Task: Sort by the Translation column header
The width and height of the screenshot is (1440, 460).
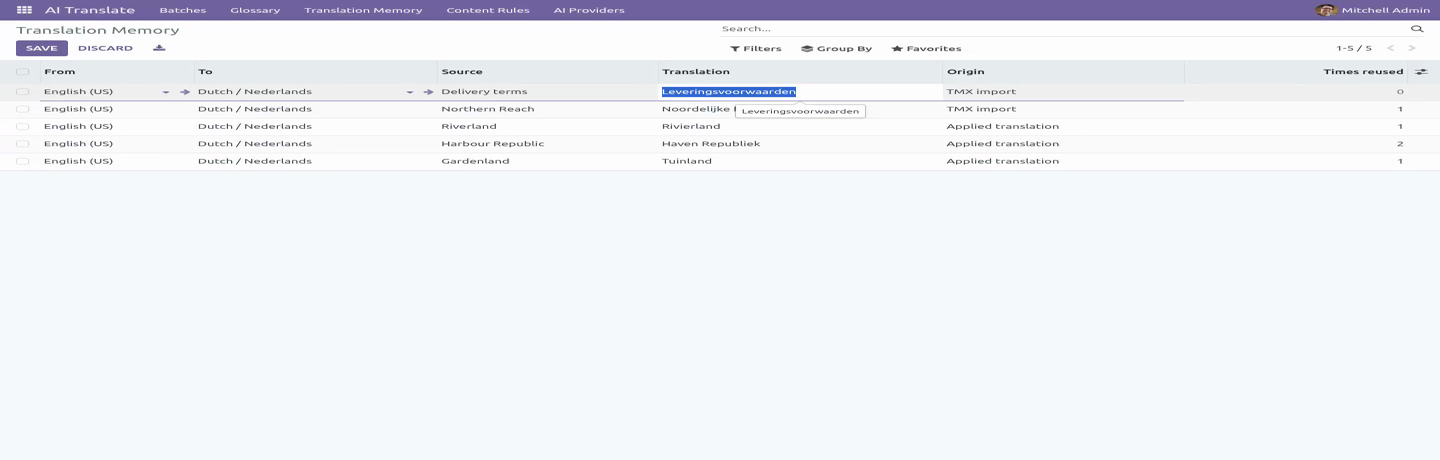Action: 801,72
